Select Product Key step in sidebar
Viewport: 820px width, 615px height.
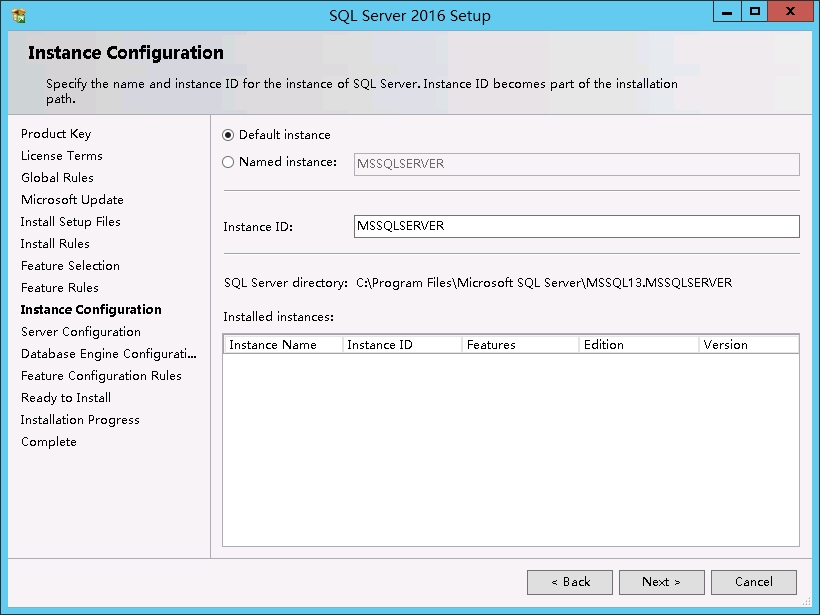coord(56,134)
